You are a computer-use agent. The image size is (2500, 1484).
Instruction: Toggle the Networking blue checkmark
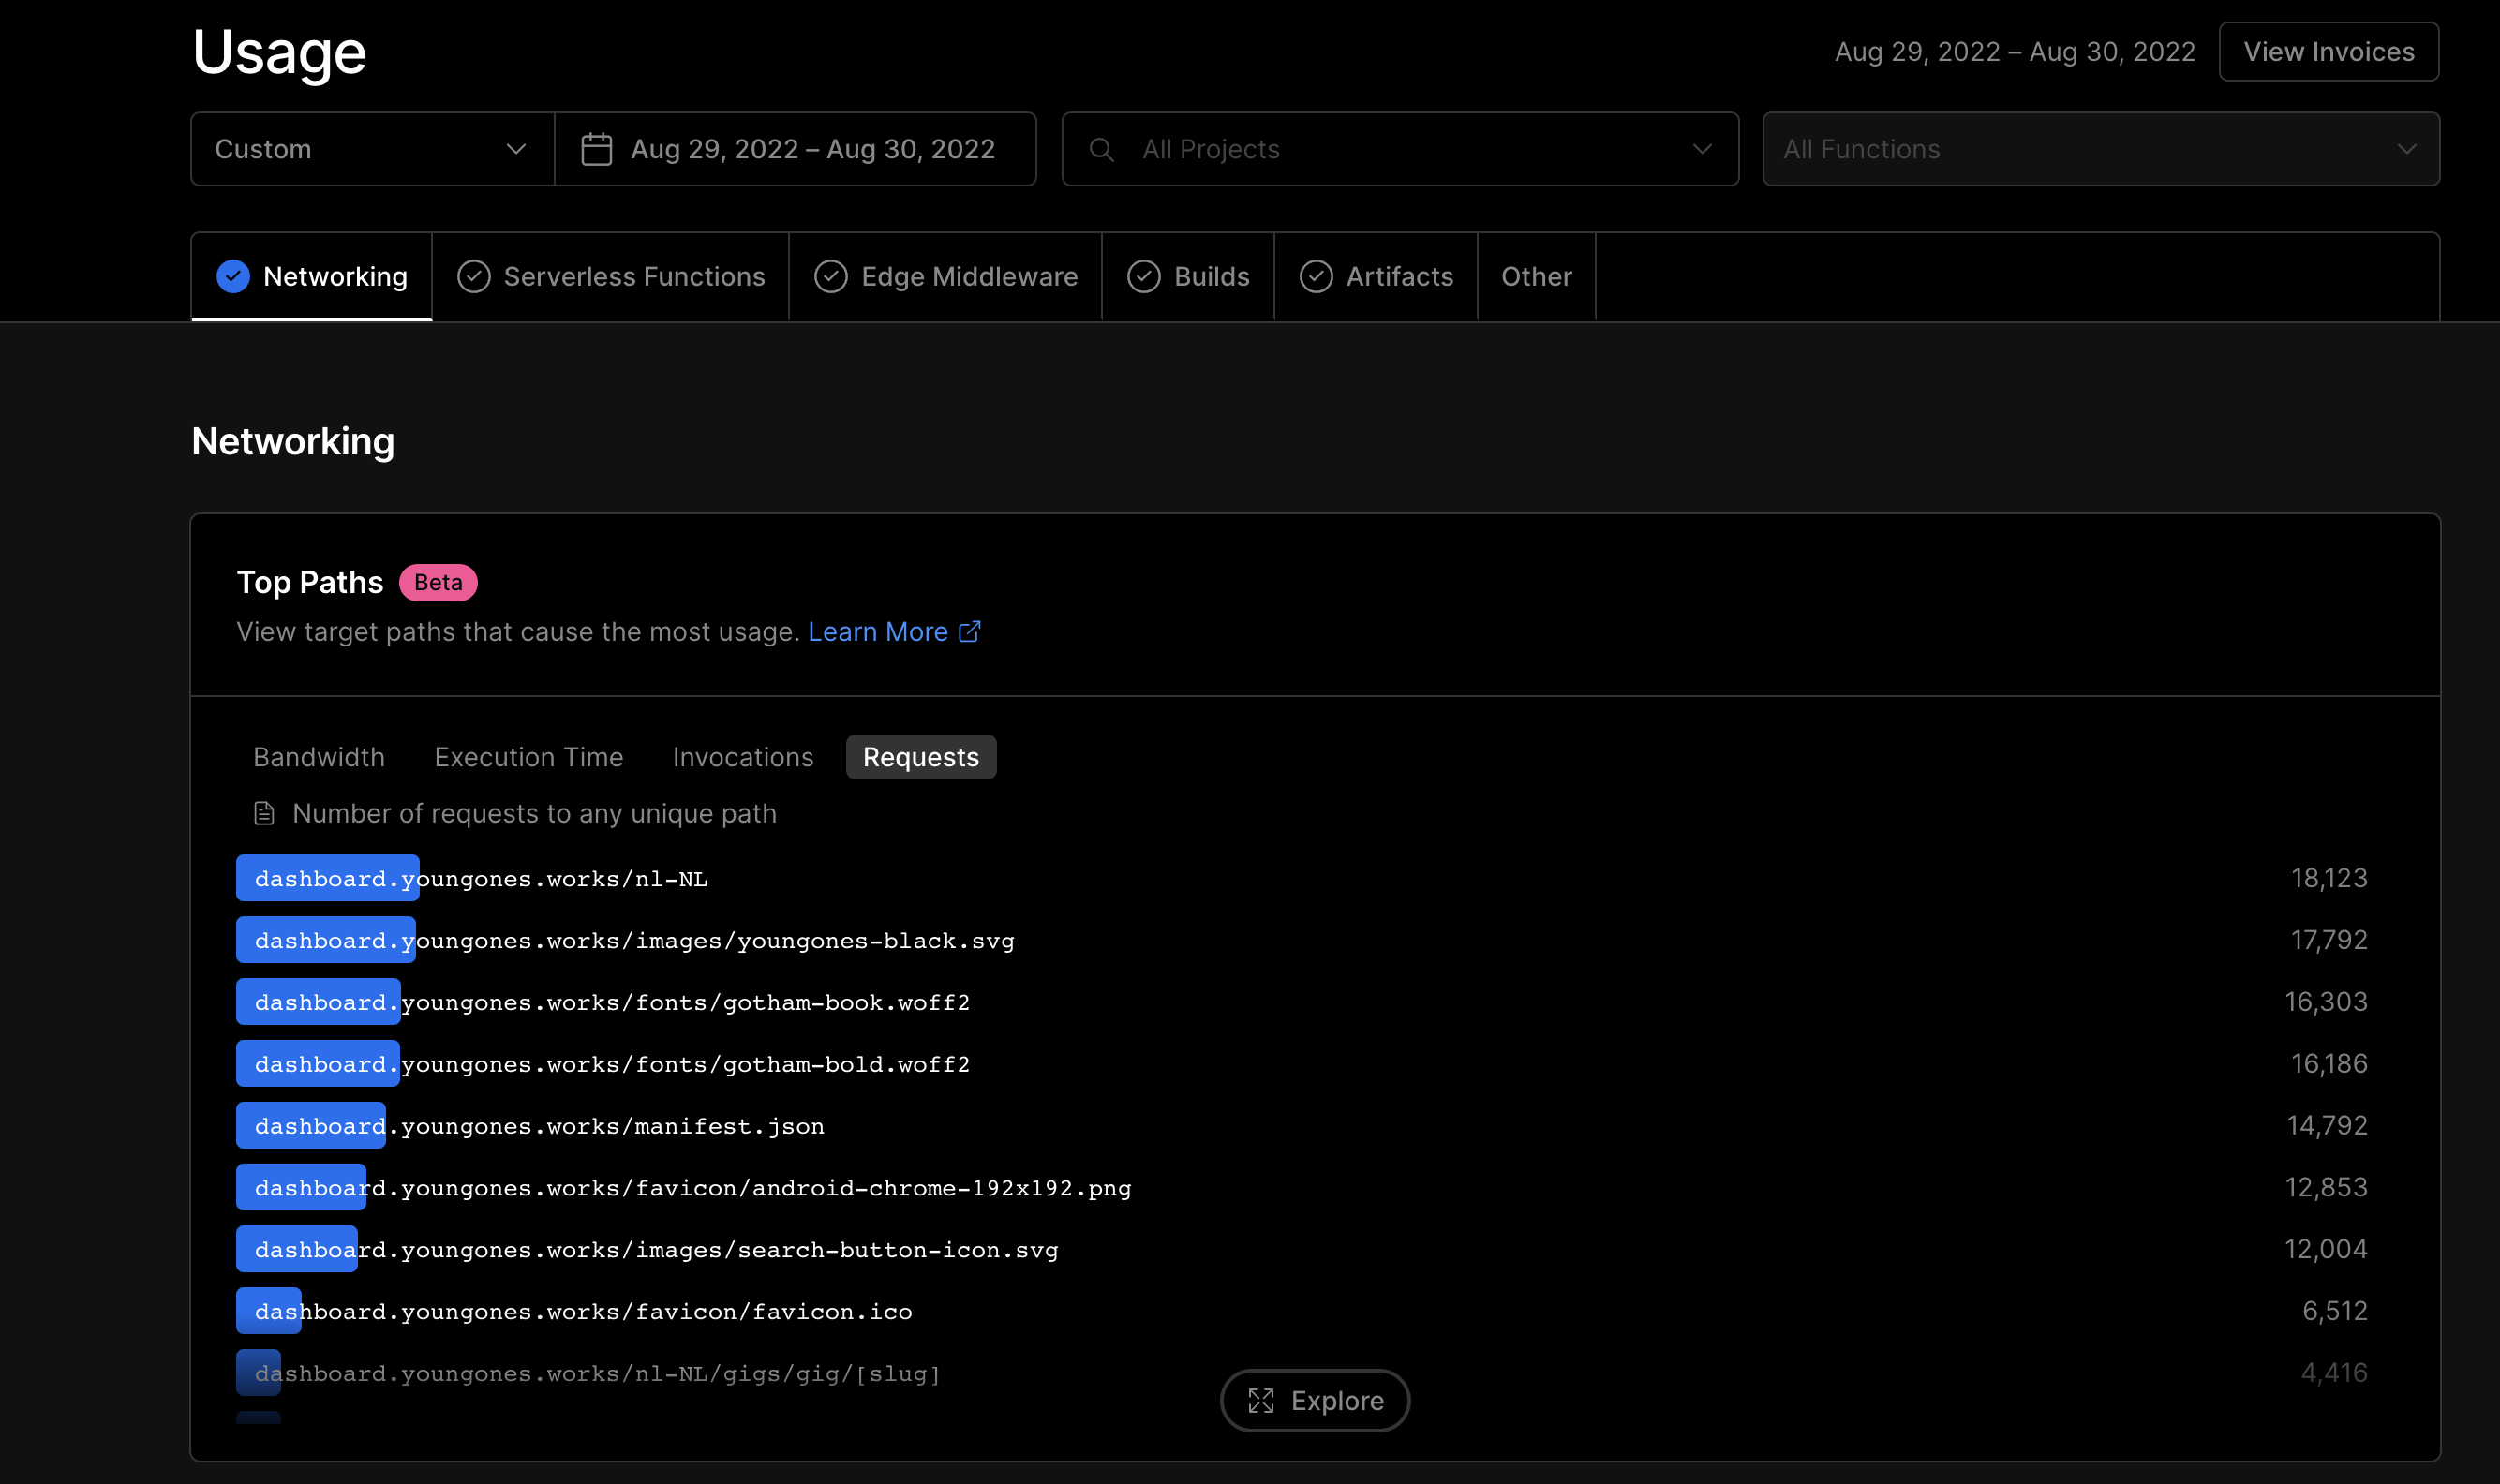point(233,276)
